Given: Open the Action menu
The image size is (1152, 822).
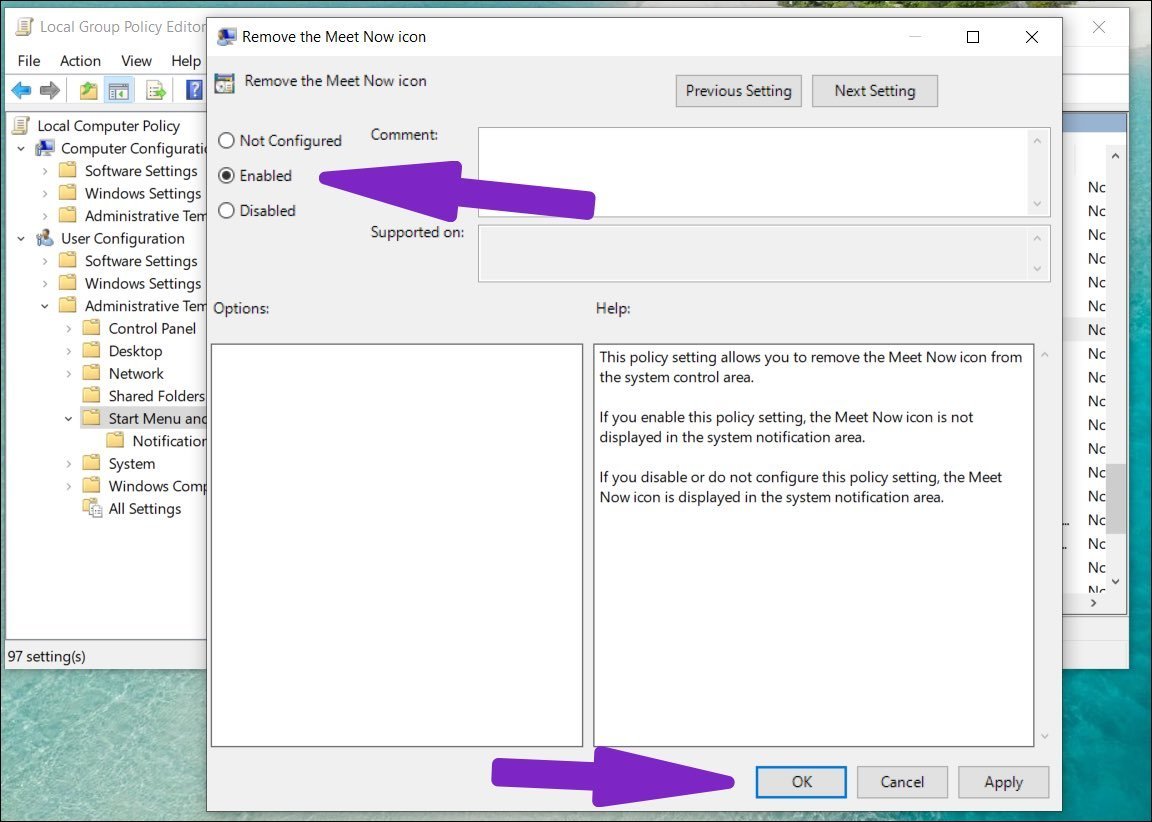Looking at the screenshot, I should [80, 60].
